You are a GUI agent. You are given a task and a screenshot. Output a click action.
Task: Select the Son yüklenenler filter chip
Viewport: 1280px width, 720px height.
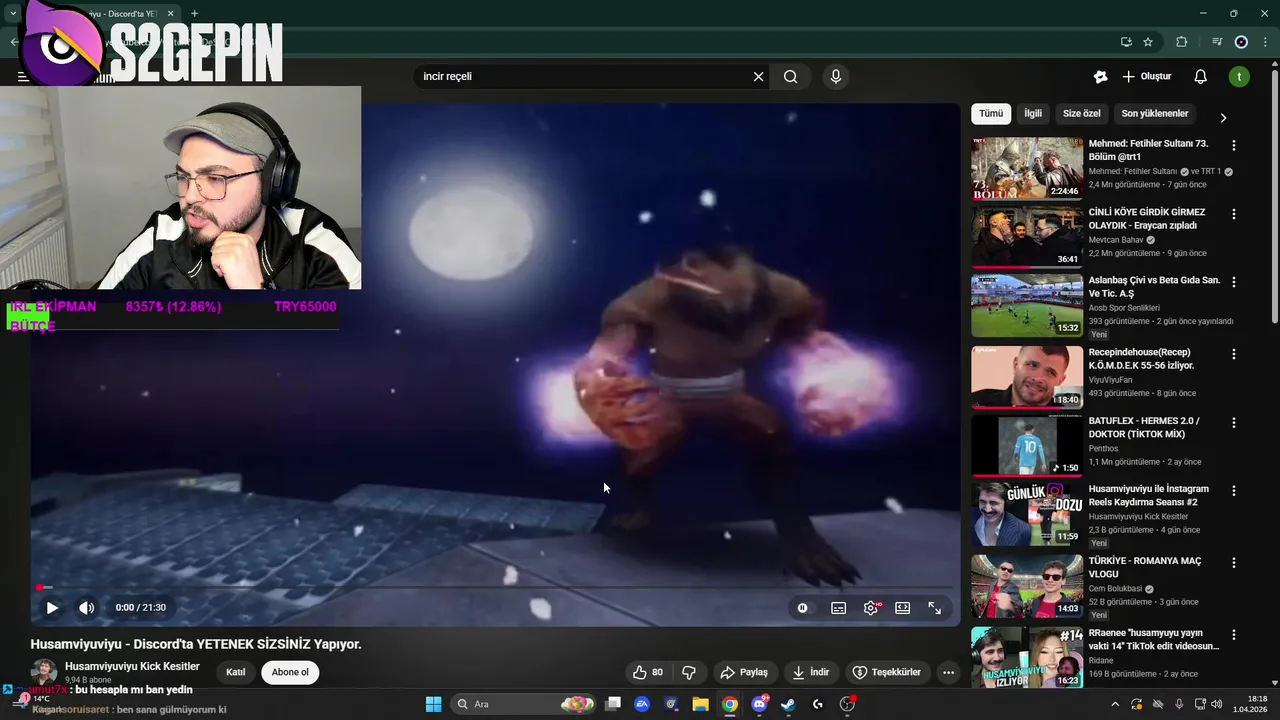click(1155, 114)
